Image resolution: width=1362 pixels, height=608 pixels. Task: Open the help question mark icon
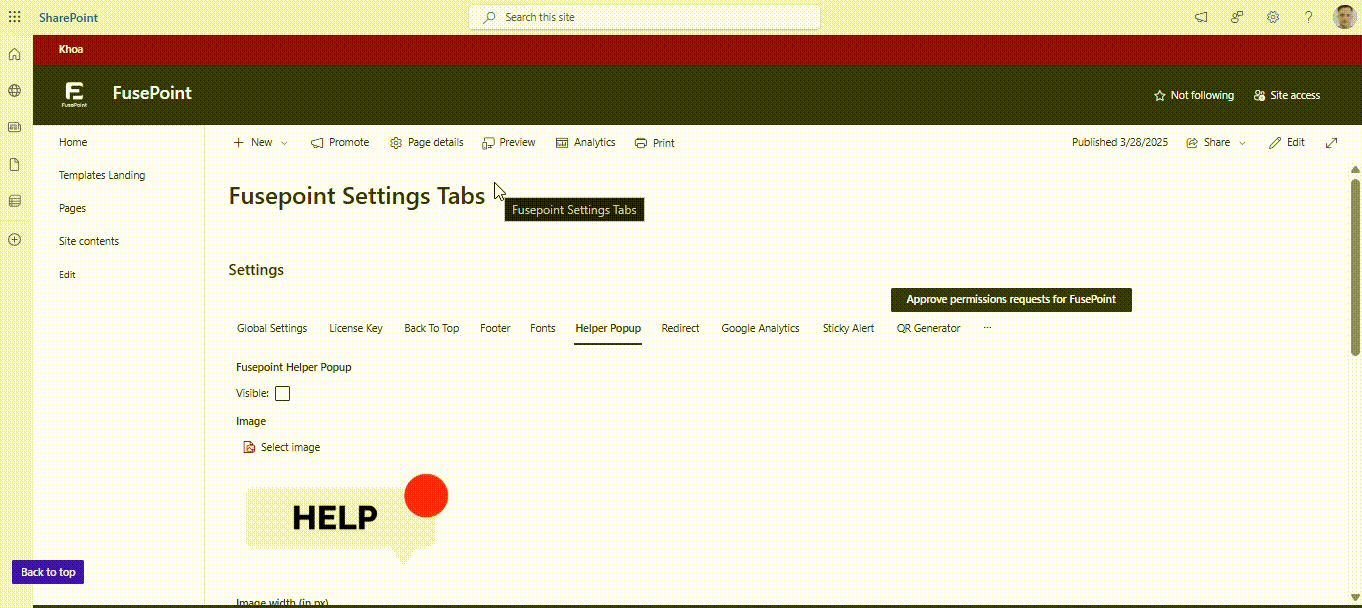pos(1308,17)
